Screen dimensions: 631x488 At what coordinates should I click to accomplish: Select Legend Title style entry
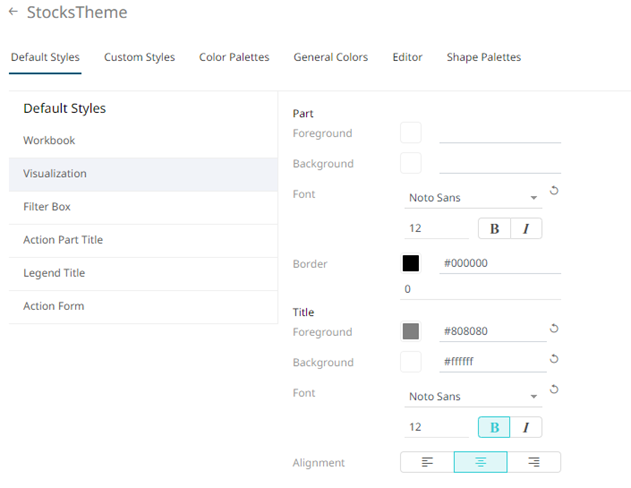pyautogui.click(x=54, y=273)
